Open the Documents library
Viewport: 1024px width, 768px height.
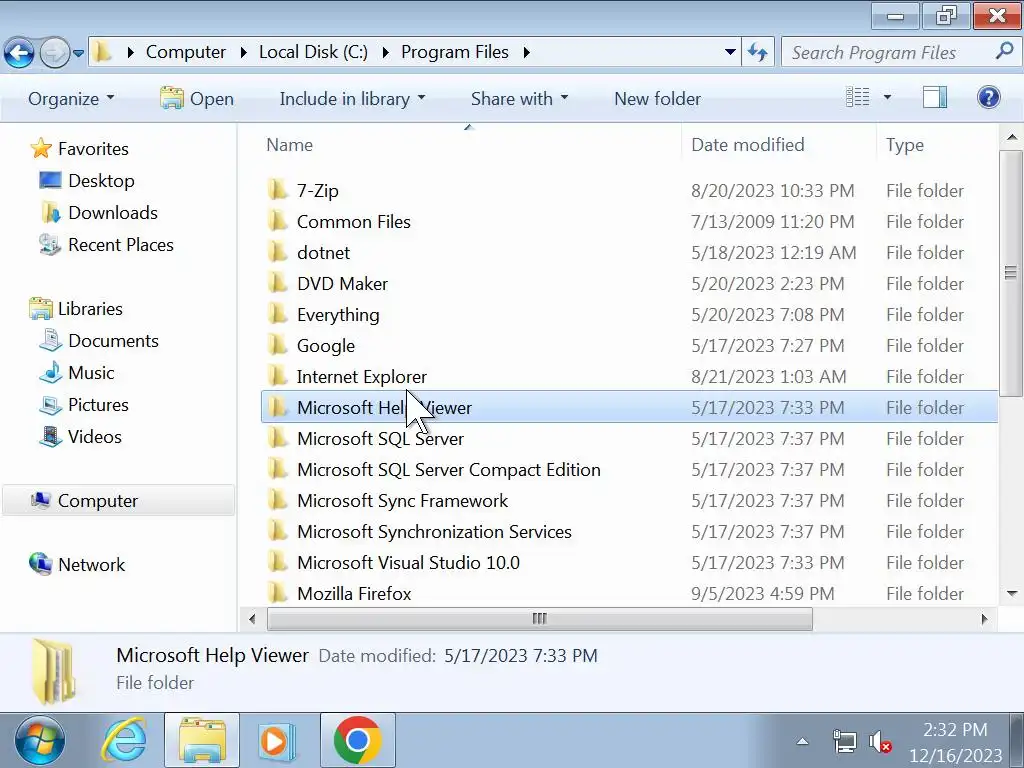(x=99, y=341)
